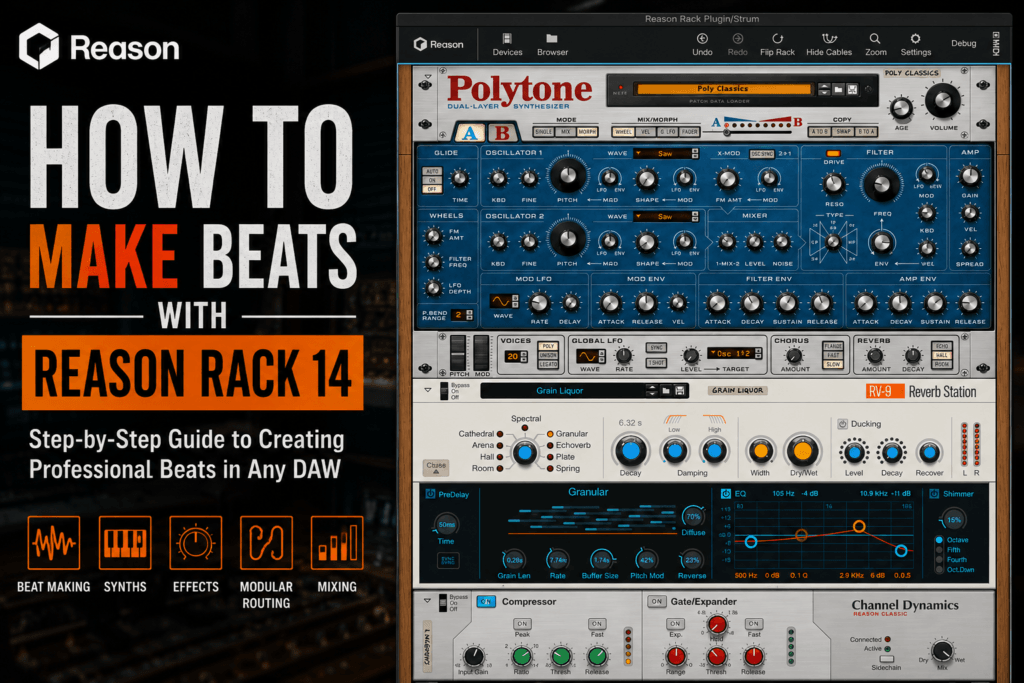Click the Global LFO waveform display
This screenshot has width=1024, height=683.
[x=586, y=356]
